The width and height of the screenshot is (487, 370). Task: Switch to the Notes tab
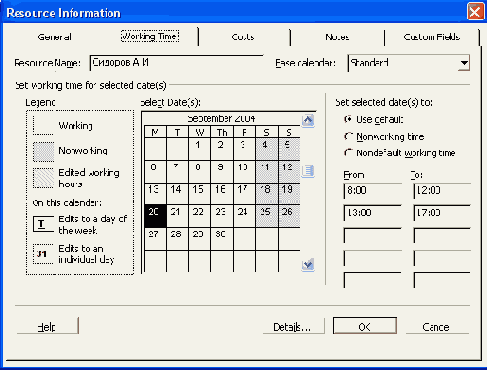[337, 37]
